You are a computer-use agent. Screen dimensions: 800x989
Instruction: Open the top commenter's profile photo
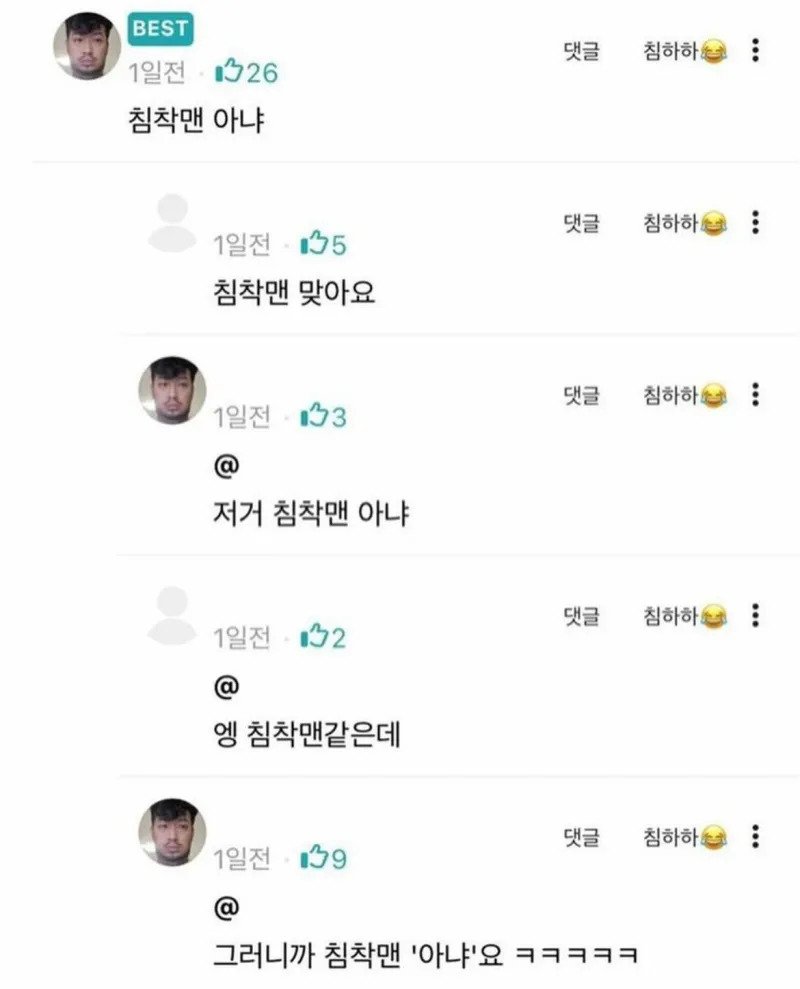87,46
